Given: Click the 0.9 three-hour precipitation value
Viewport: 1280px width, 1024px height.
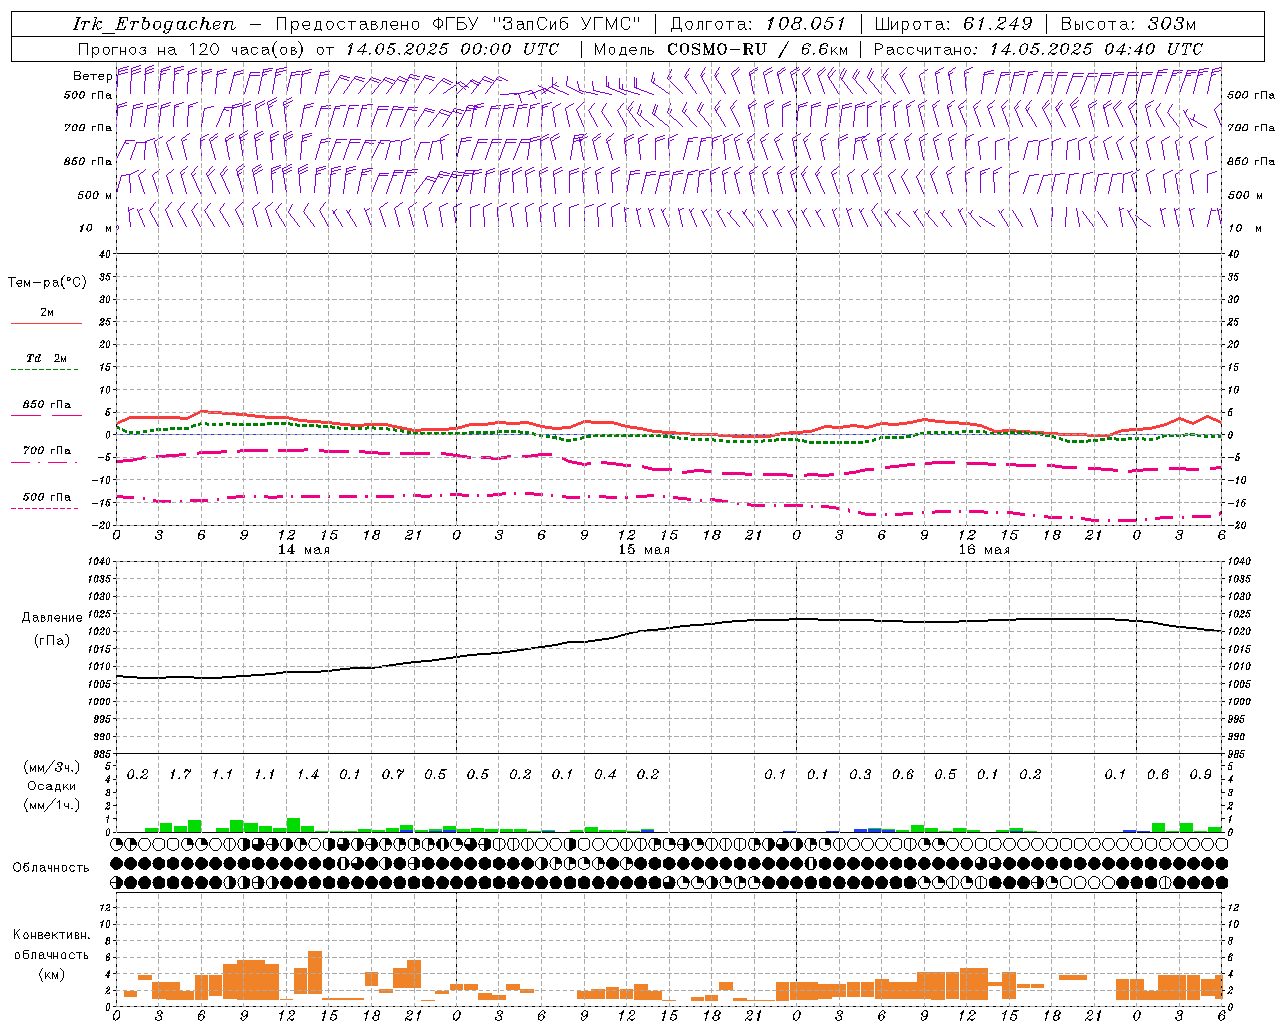Looking at the screenshot, I should click(1200, 775).
